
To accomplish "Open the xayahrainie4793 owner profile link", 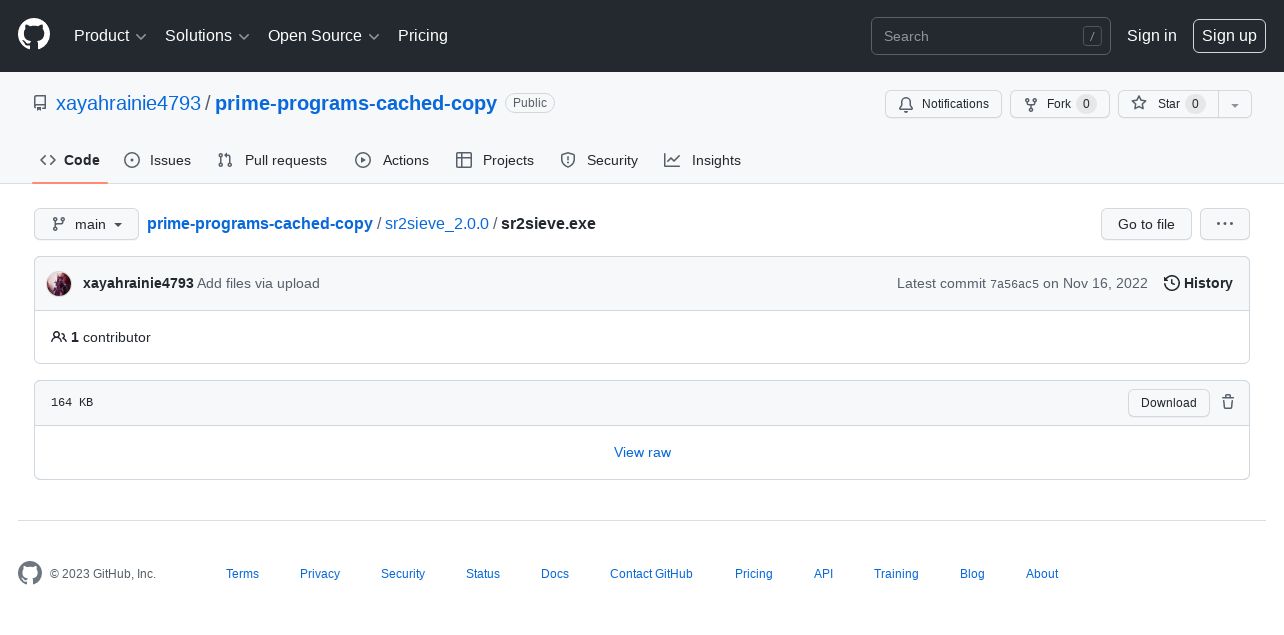I will pyautogui.click(x=128, y=103).
